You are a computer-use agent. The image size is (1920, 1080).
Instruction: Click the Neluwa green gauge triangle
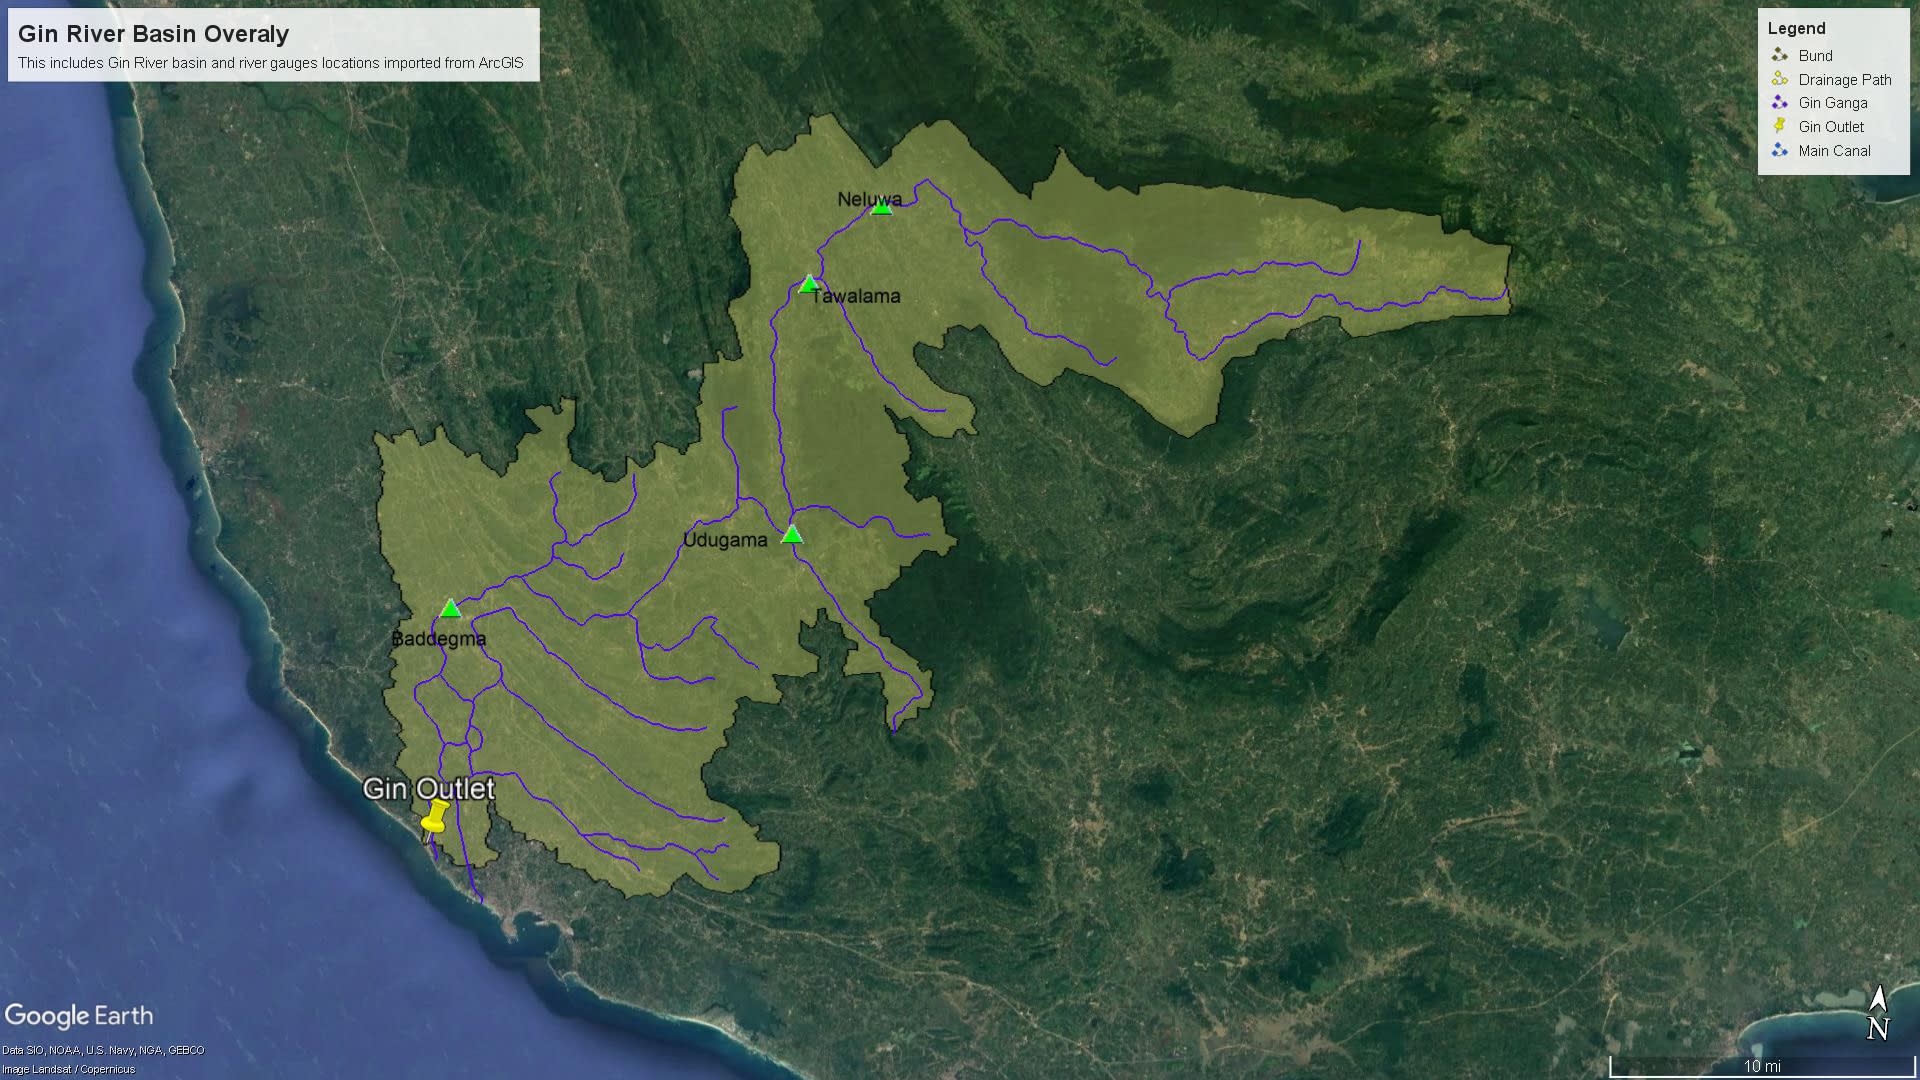[x=881, y=207]
